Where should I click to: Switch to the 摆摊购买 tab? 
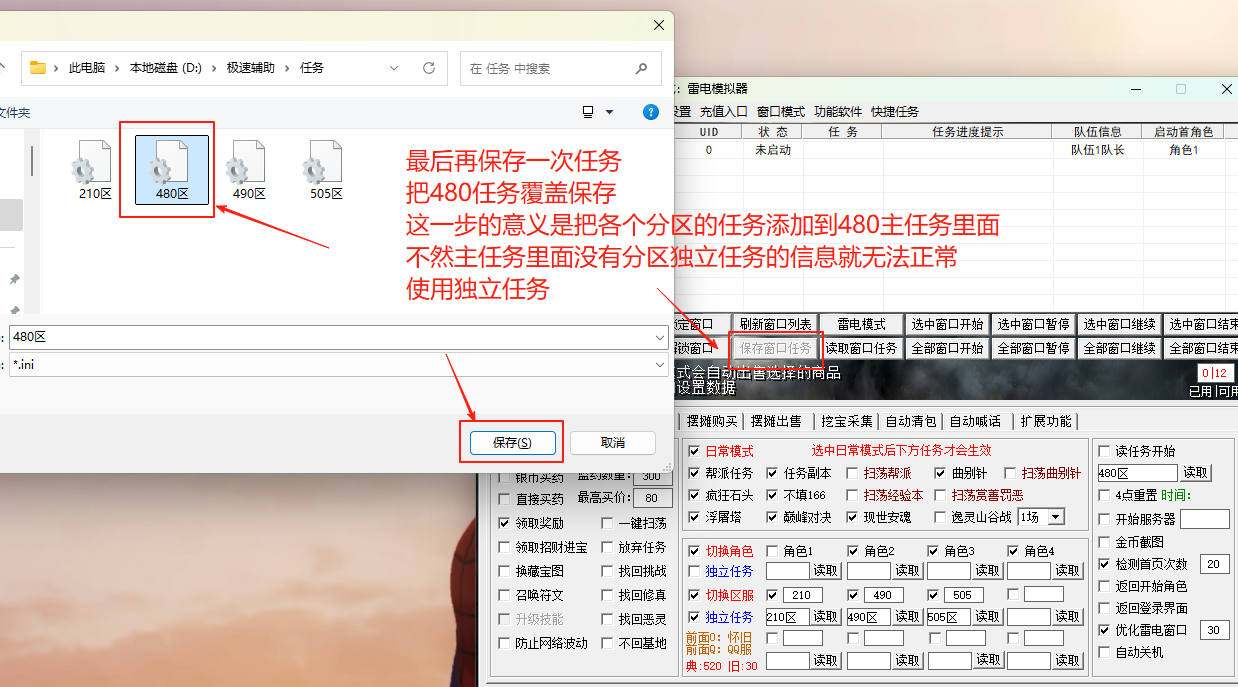[x=712, y=421]
